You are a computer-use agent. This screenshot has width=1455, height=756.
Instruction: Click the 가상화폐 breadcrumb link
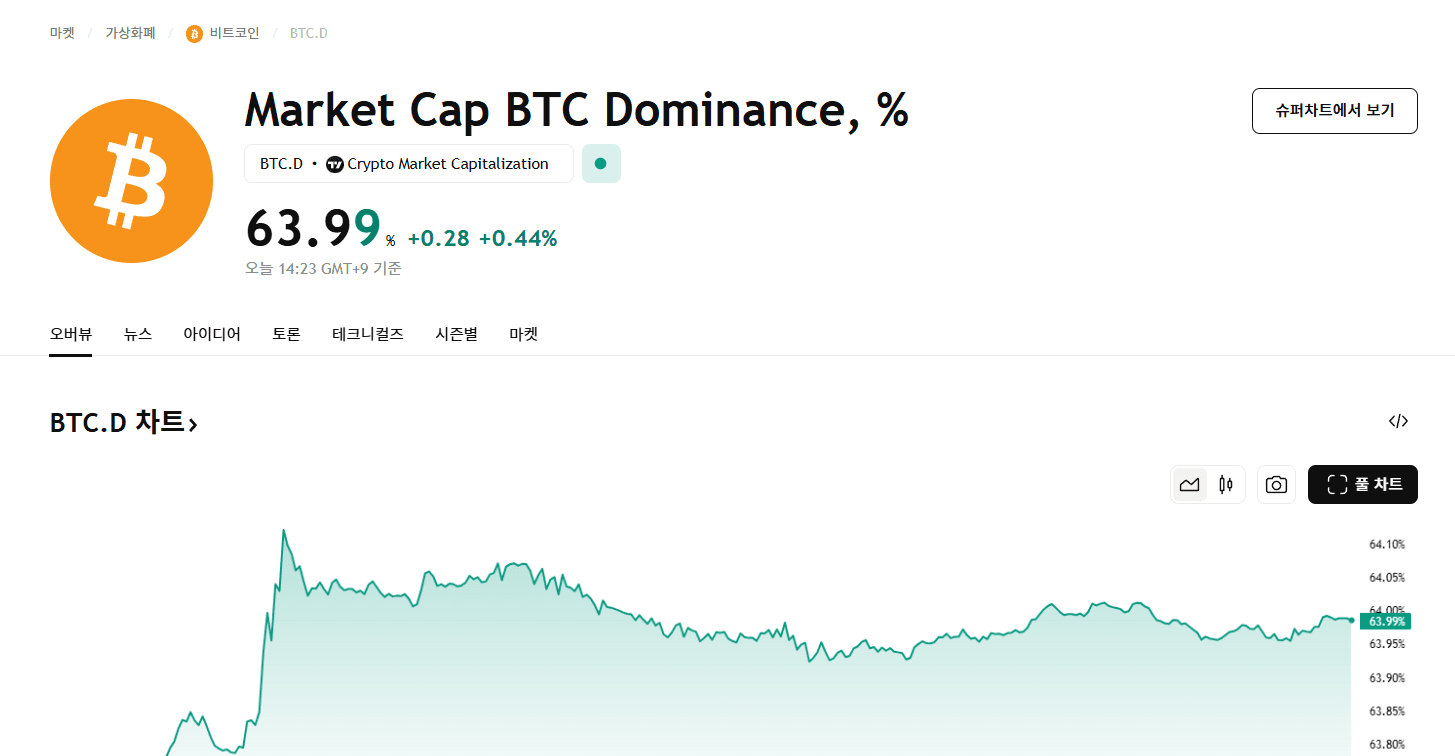[131, 33]
